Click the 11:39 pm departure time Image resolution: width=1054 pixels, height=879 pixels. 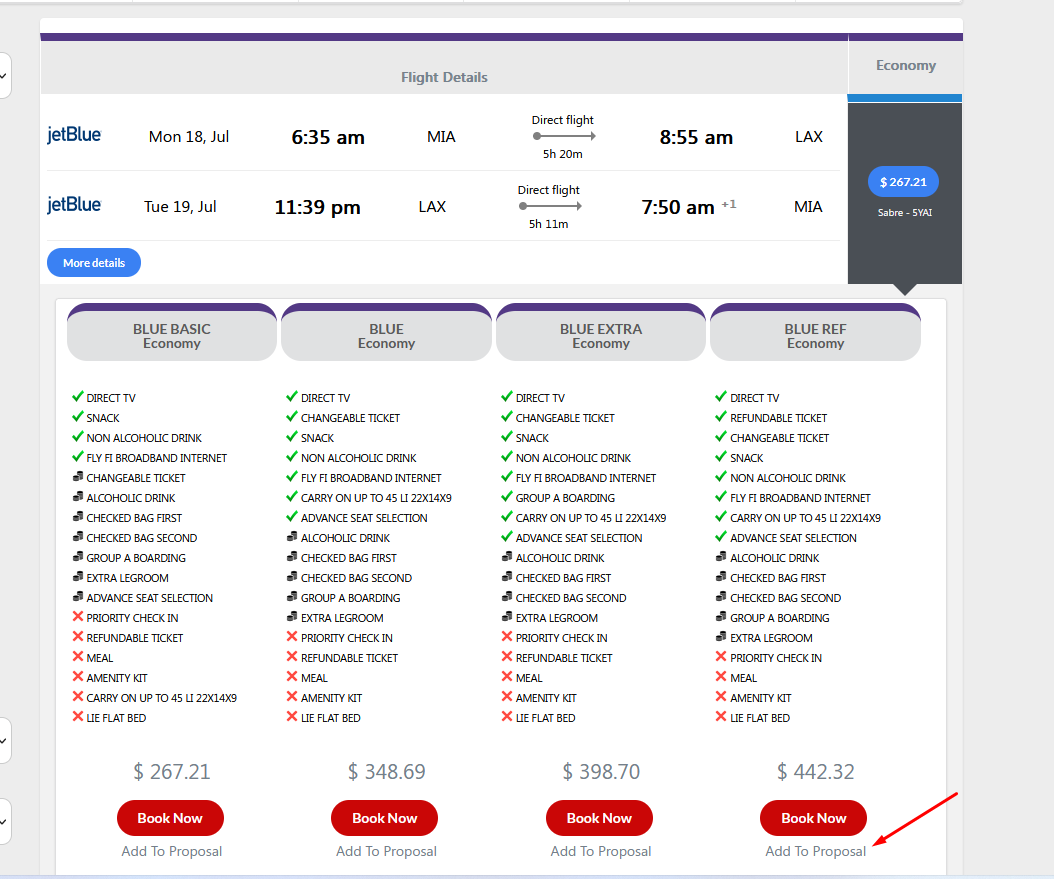pyautogui.click(x=317, y=207)
